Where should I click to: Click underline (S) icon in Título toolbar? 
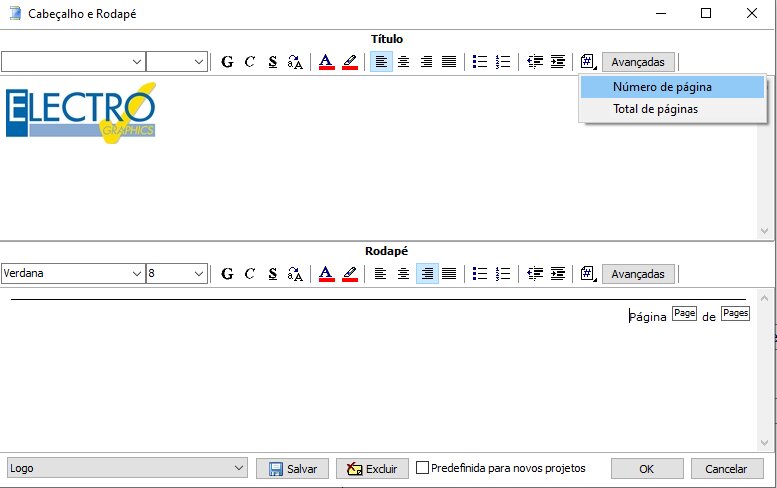point(272,62)
